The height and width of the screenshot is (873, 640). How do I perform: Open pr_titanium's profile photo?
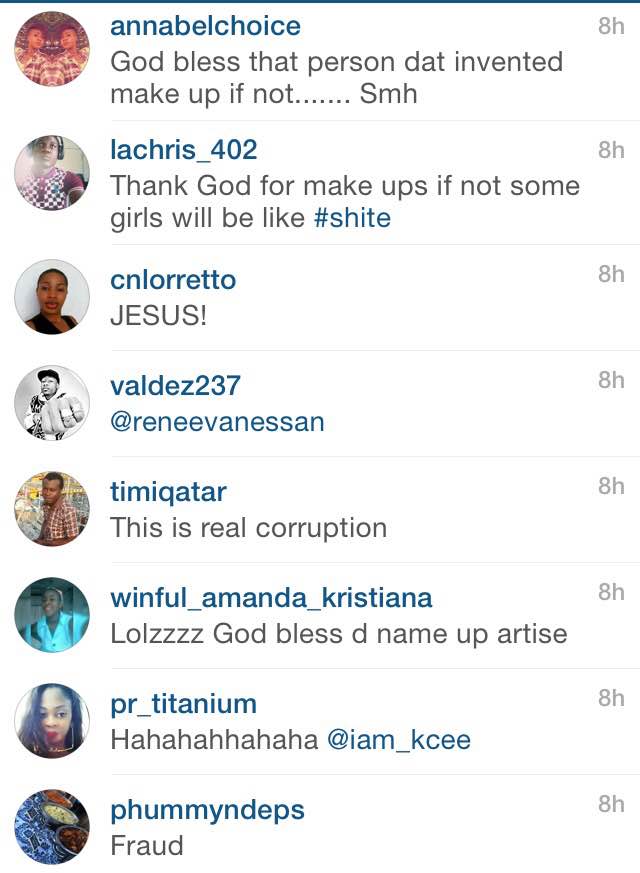52,720
